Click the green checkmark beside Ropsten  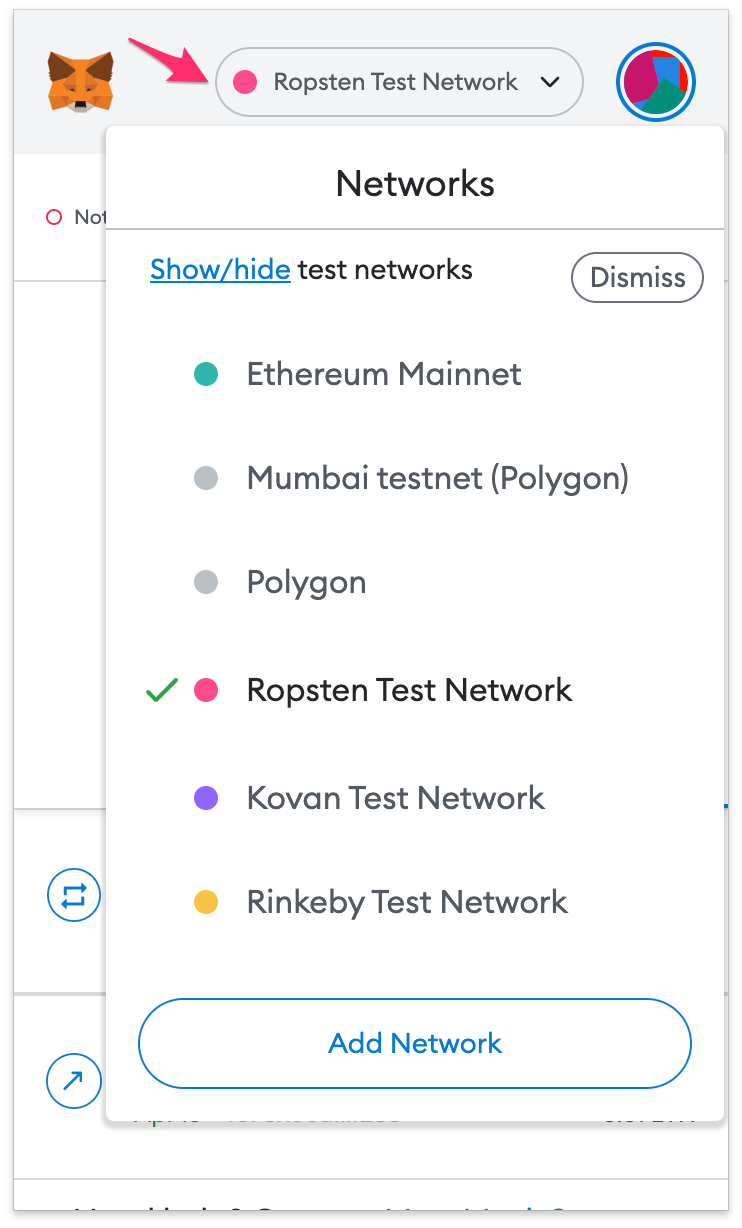coord(162,690)
